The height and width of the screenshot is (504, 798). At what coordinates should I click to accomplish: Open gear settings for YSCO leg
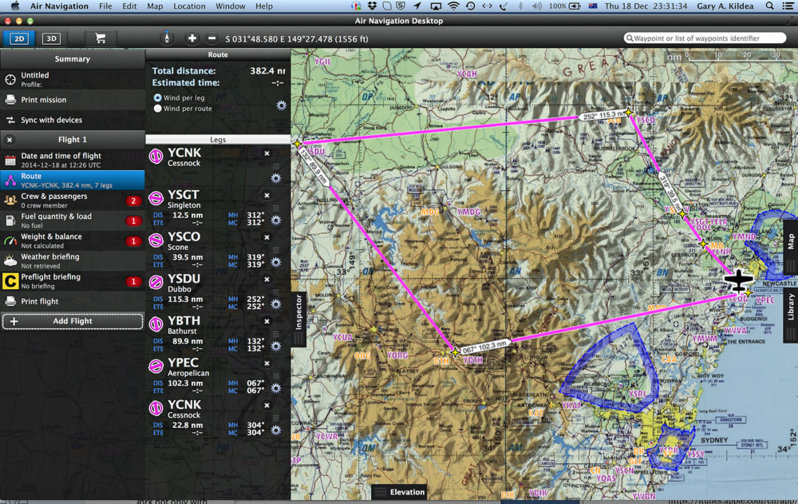coord(276,262)
